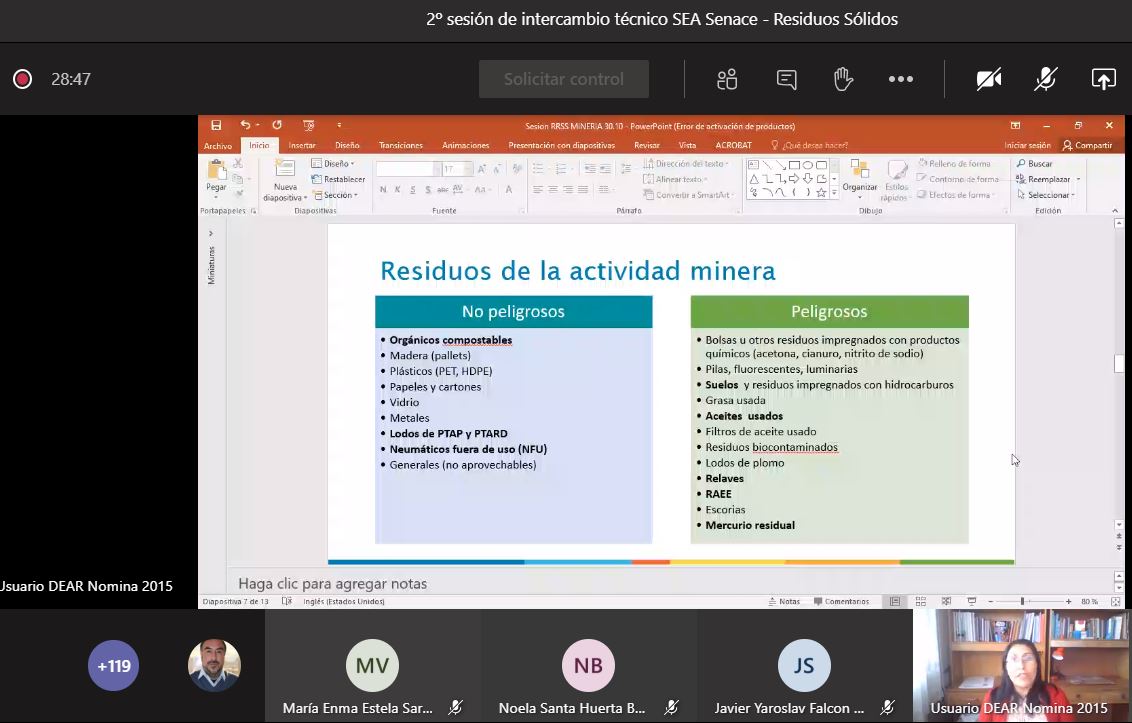Click the PowerPoint save icon

tap(216, 126)
